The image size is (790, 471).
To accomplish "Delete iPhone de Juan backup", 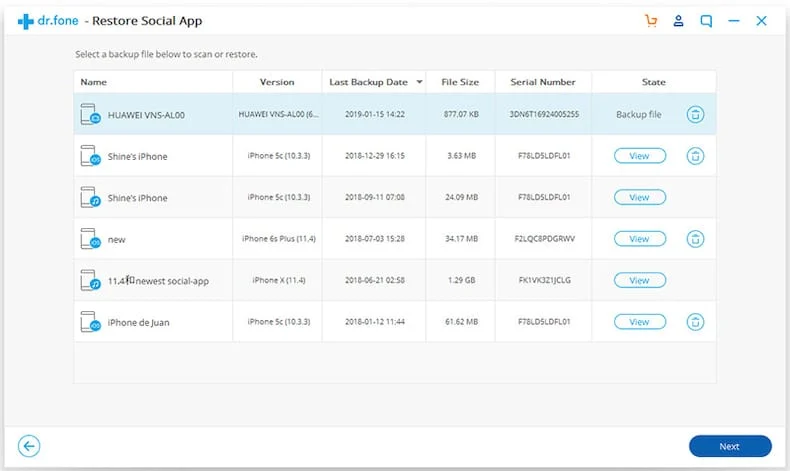I will coord(695,322).
